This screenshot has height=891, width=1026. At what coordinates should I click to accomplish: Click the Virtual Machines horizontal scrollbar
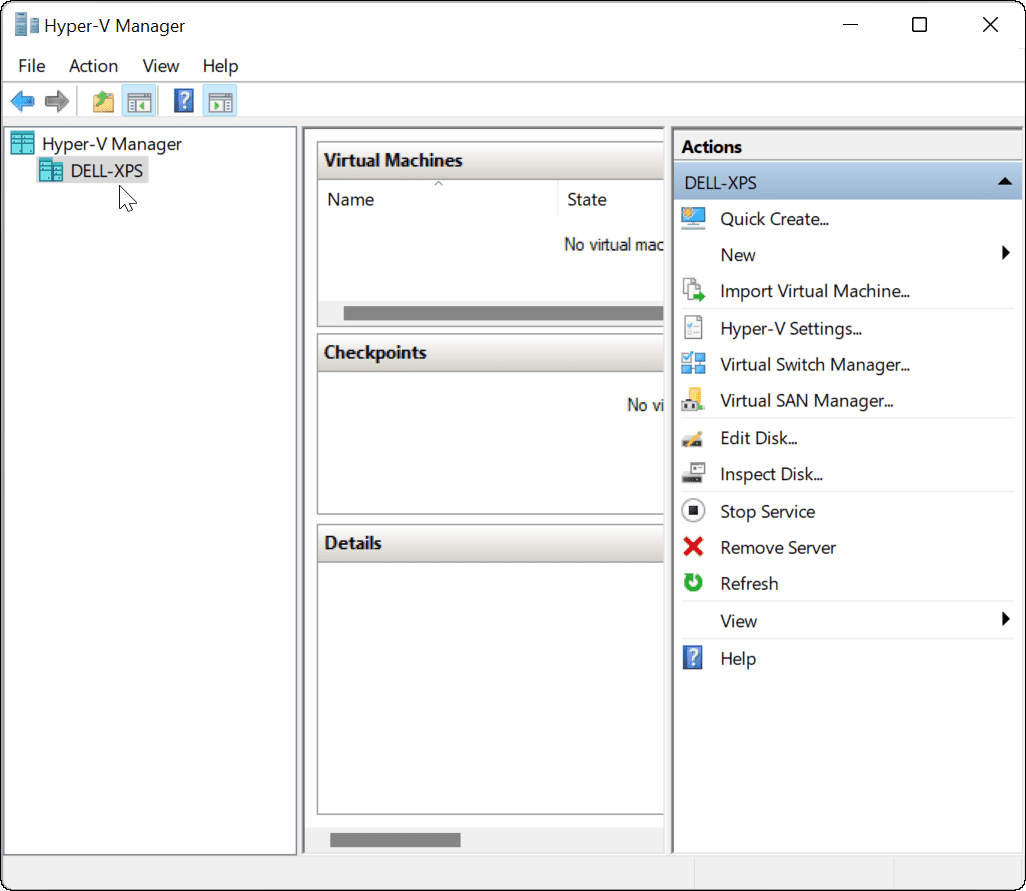point(500,313)
